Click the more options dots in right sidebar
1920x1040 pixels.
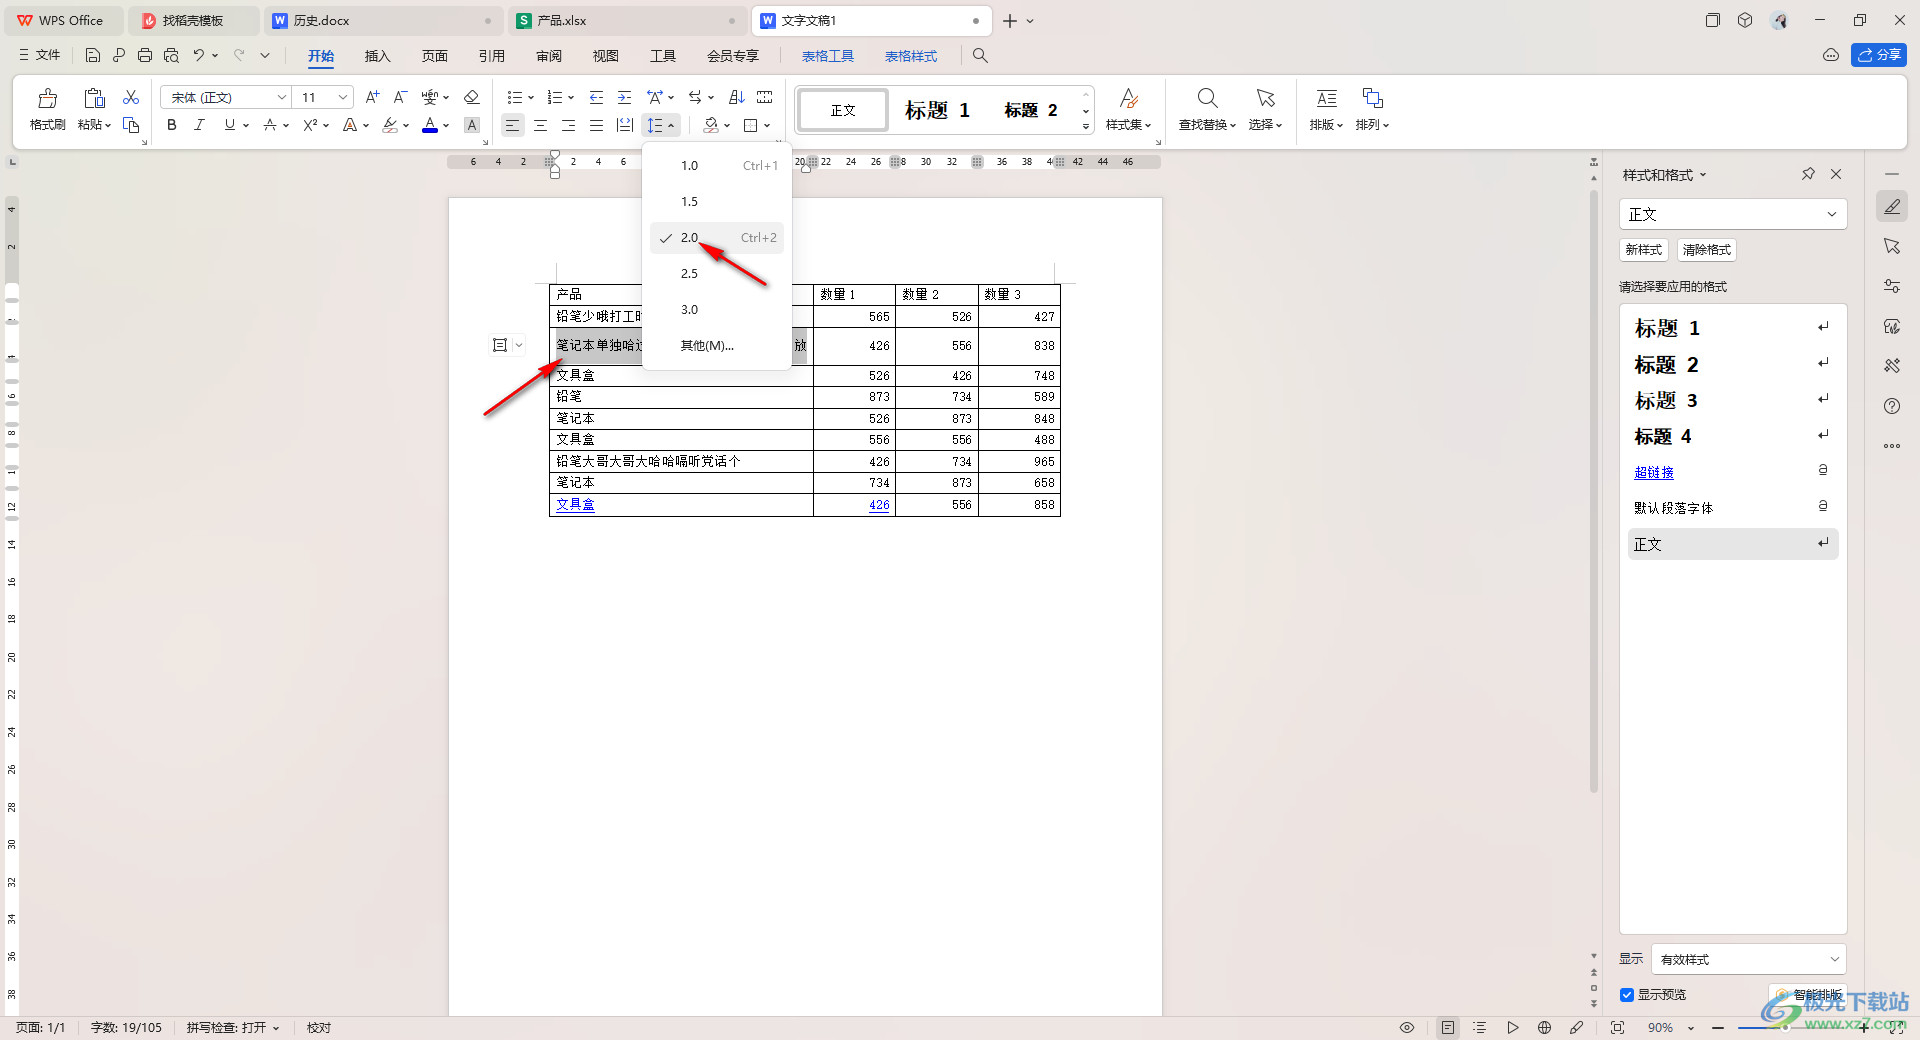(1892, 446)
